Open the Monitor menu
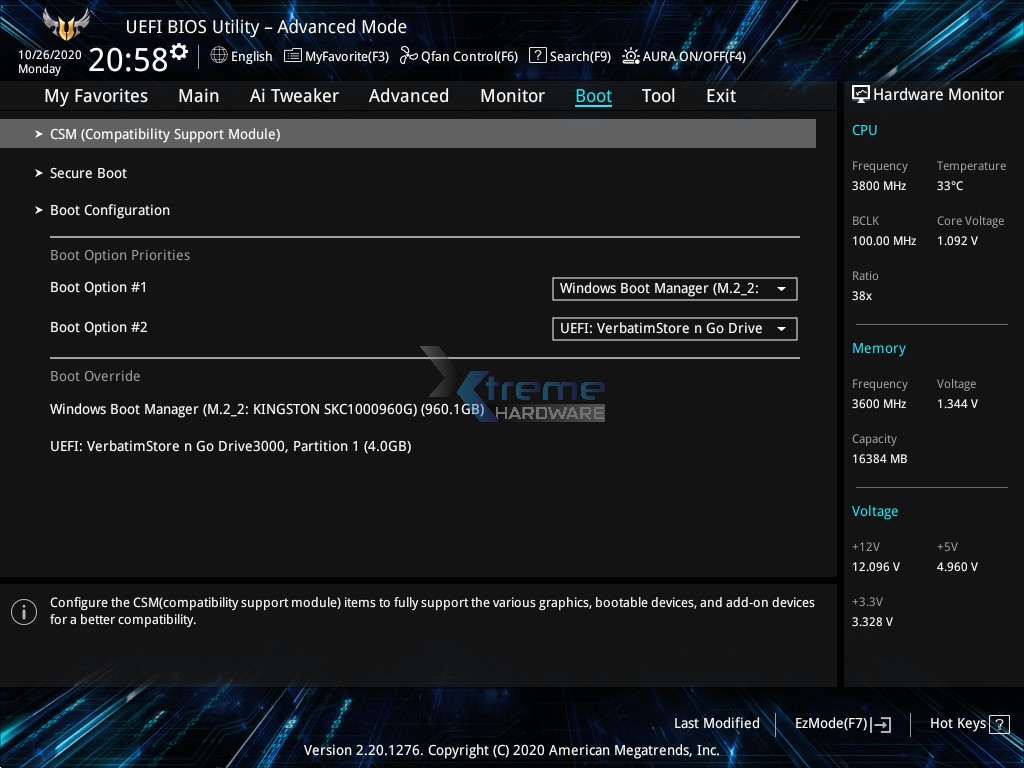 [x=512, y=95]
